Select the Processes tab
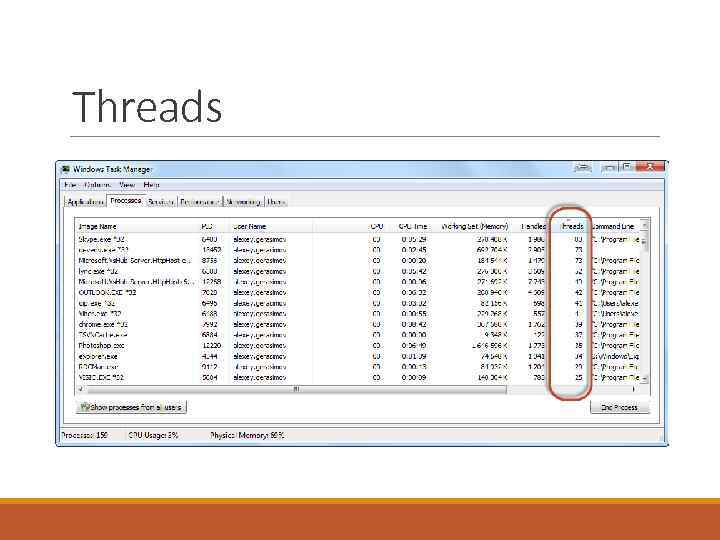This screenshot has height=540, width=720. click(x=126, y=201)
